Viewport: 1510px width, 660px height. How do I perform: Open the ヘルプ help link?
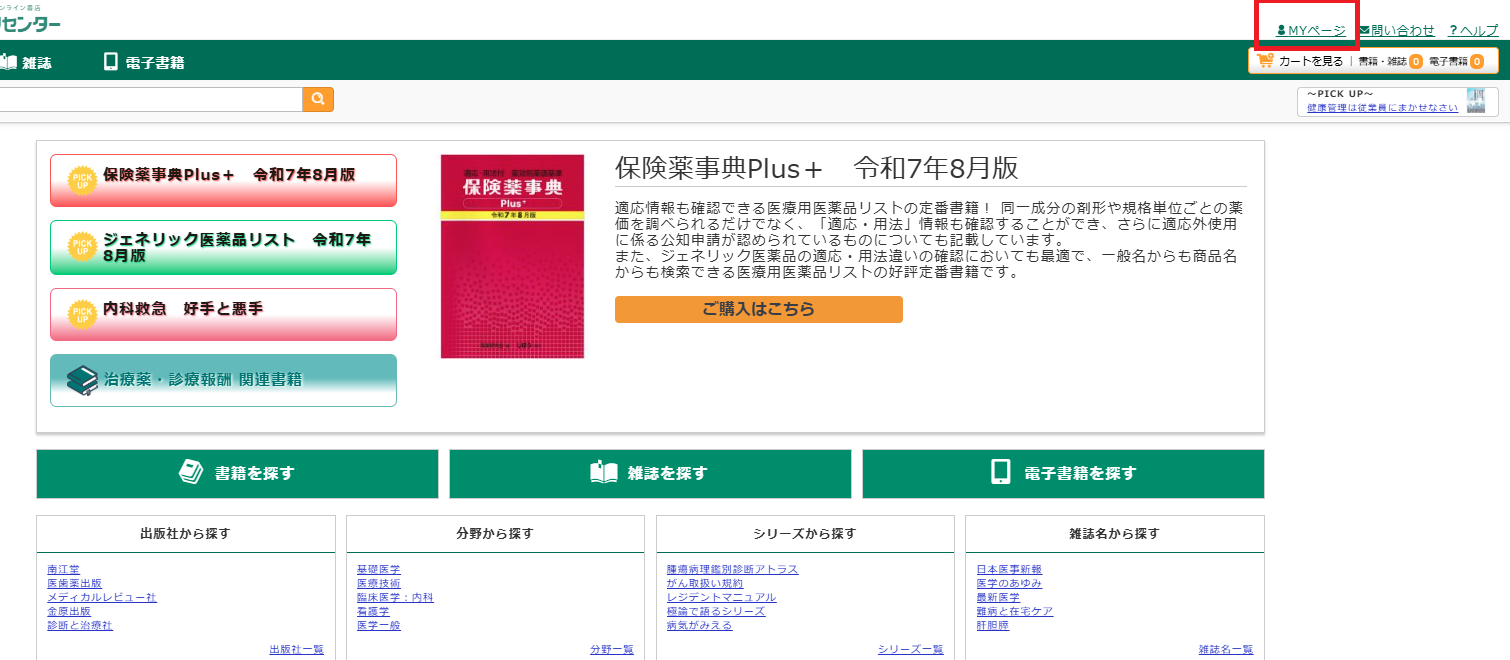(1473, 30)
